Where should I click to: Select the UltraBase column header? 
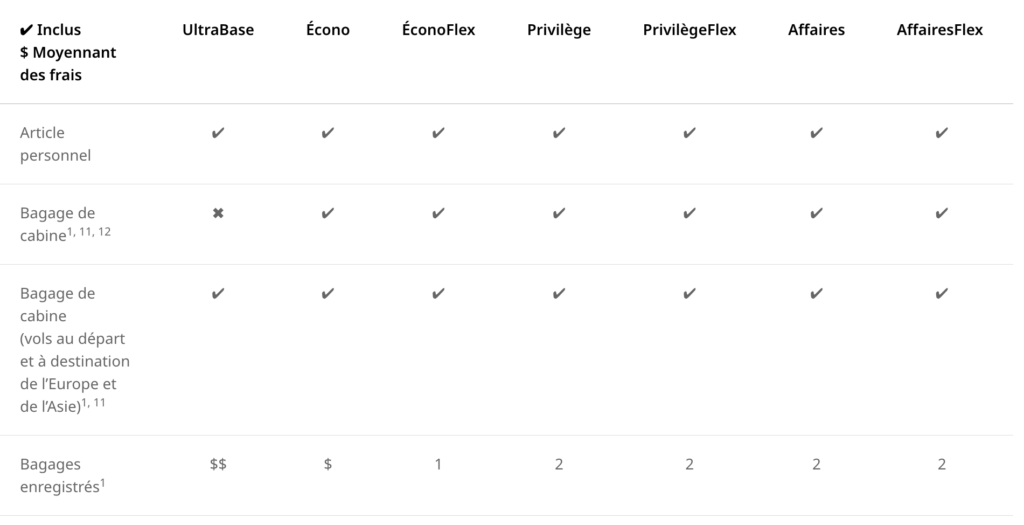[218, 30]
